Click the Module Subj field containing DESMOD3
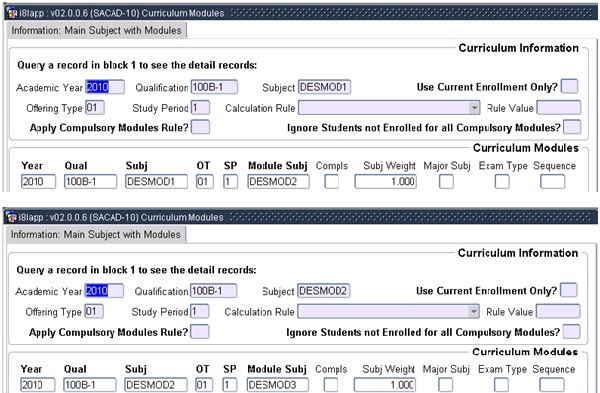Viewport: 600px width, 393px height. [x=277, y=385]
